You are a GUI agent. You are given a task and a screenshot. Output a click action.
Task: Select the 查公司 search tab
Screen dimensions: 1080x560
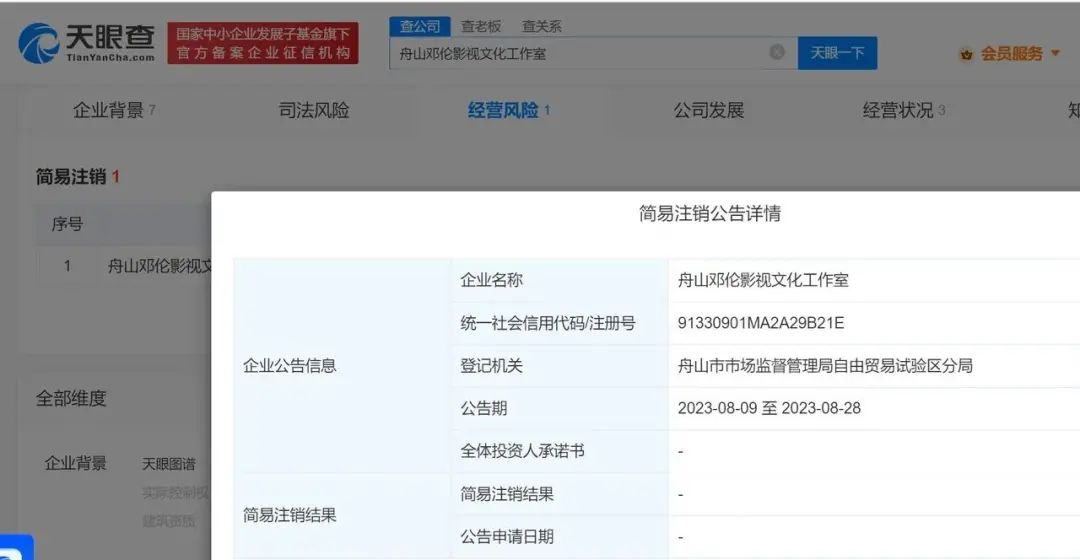point(419,27)
